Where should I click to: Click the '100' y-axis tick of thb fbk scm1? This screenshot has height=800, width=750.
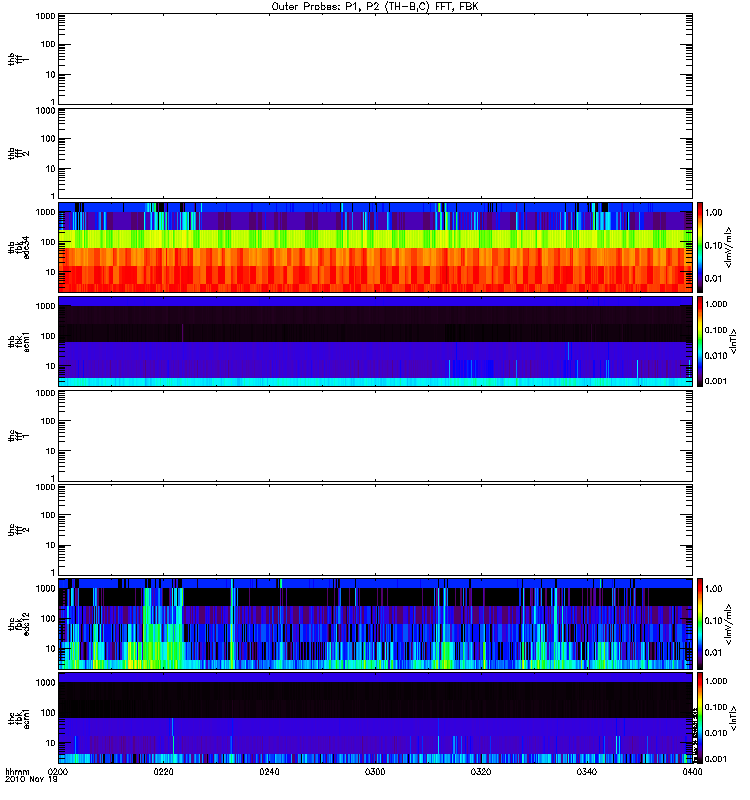click(48, 336)
